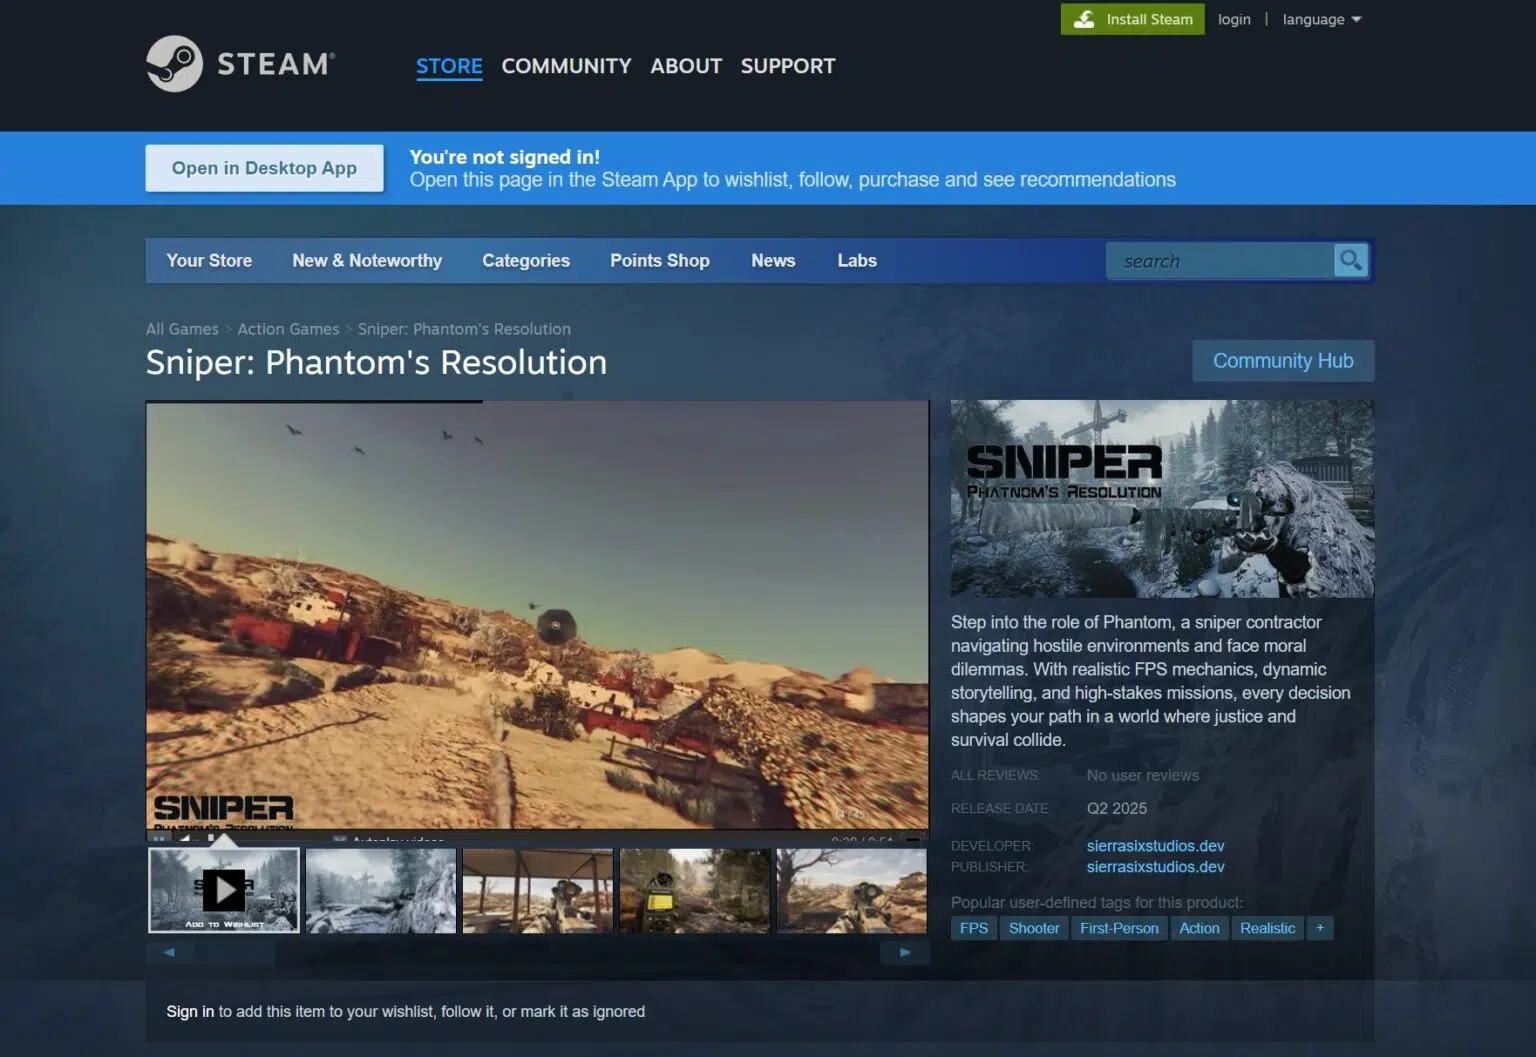This screenshot has height=1057, width=1536.
Task: Click the login link
Action: click(1234, 19)
